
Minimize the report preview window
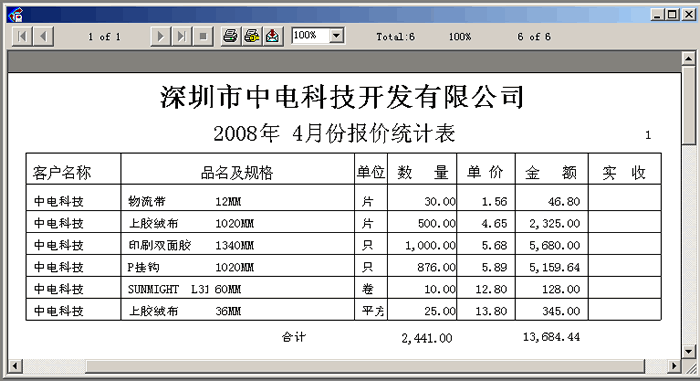click(657, 15)
